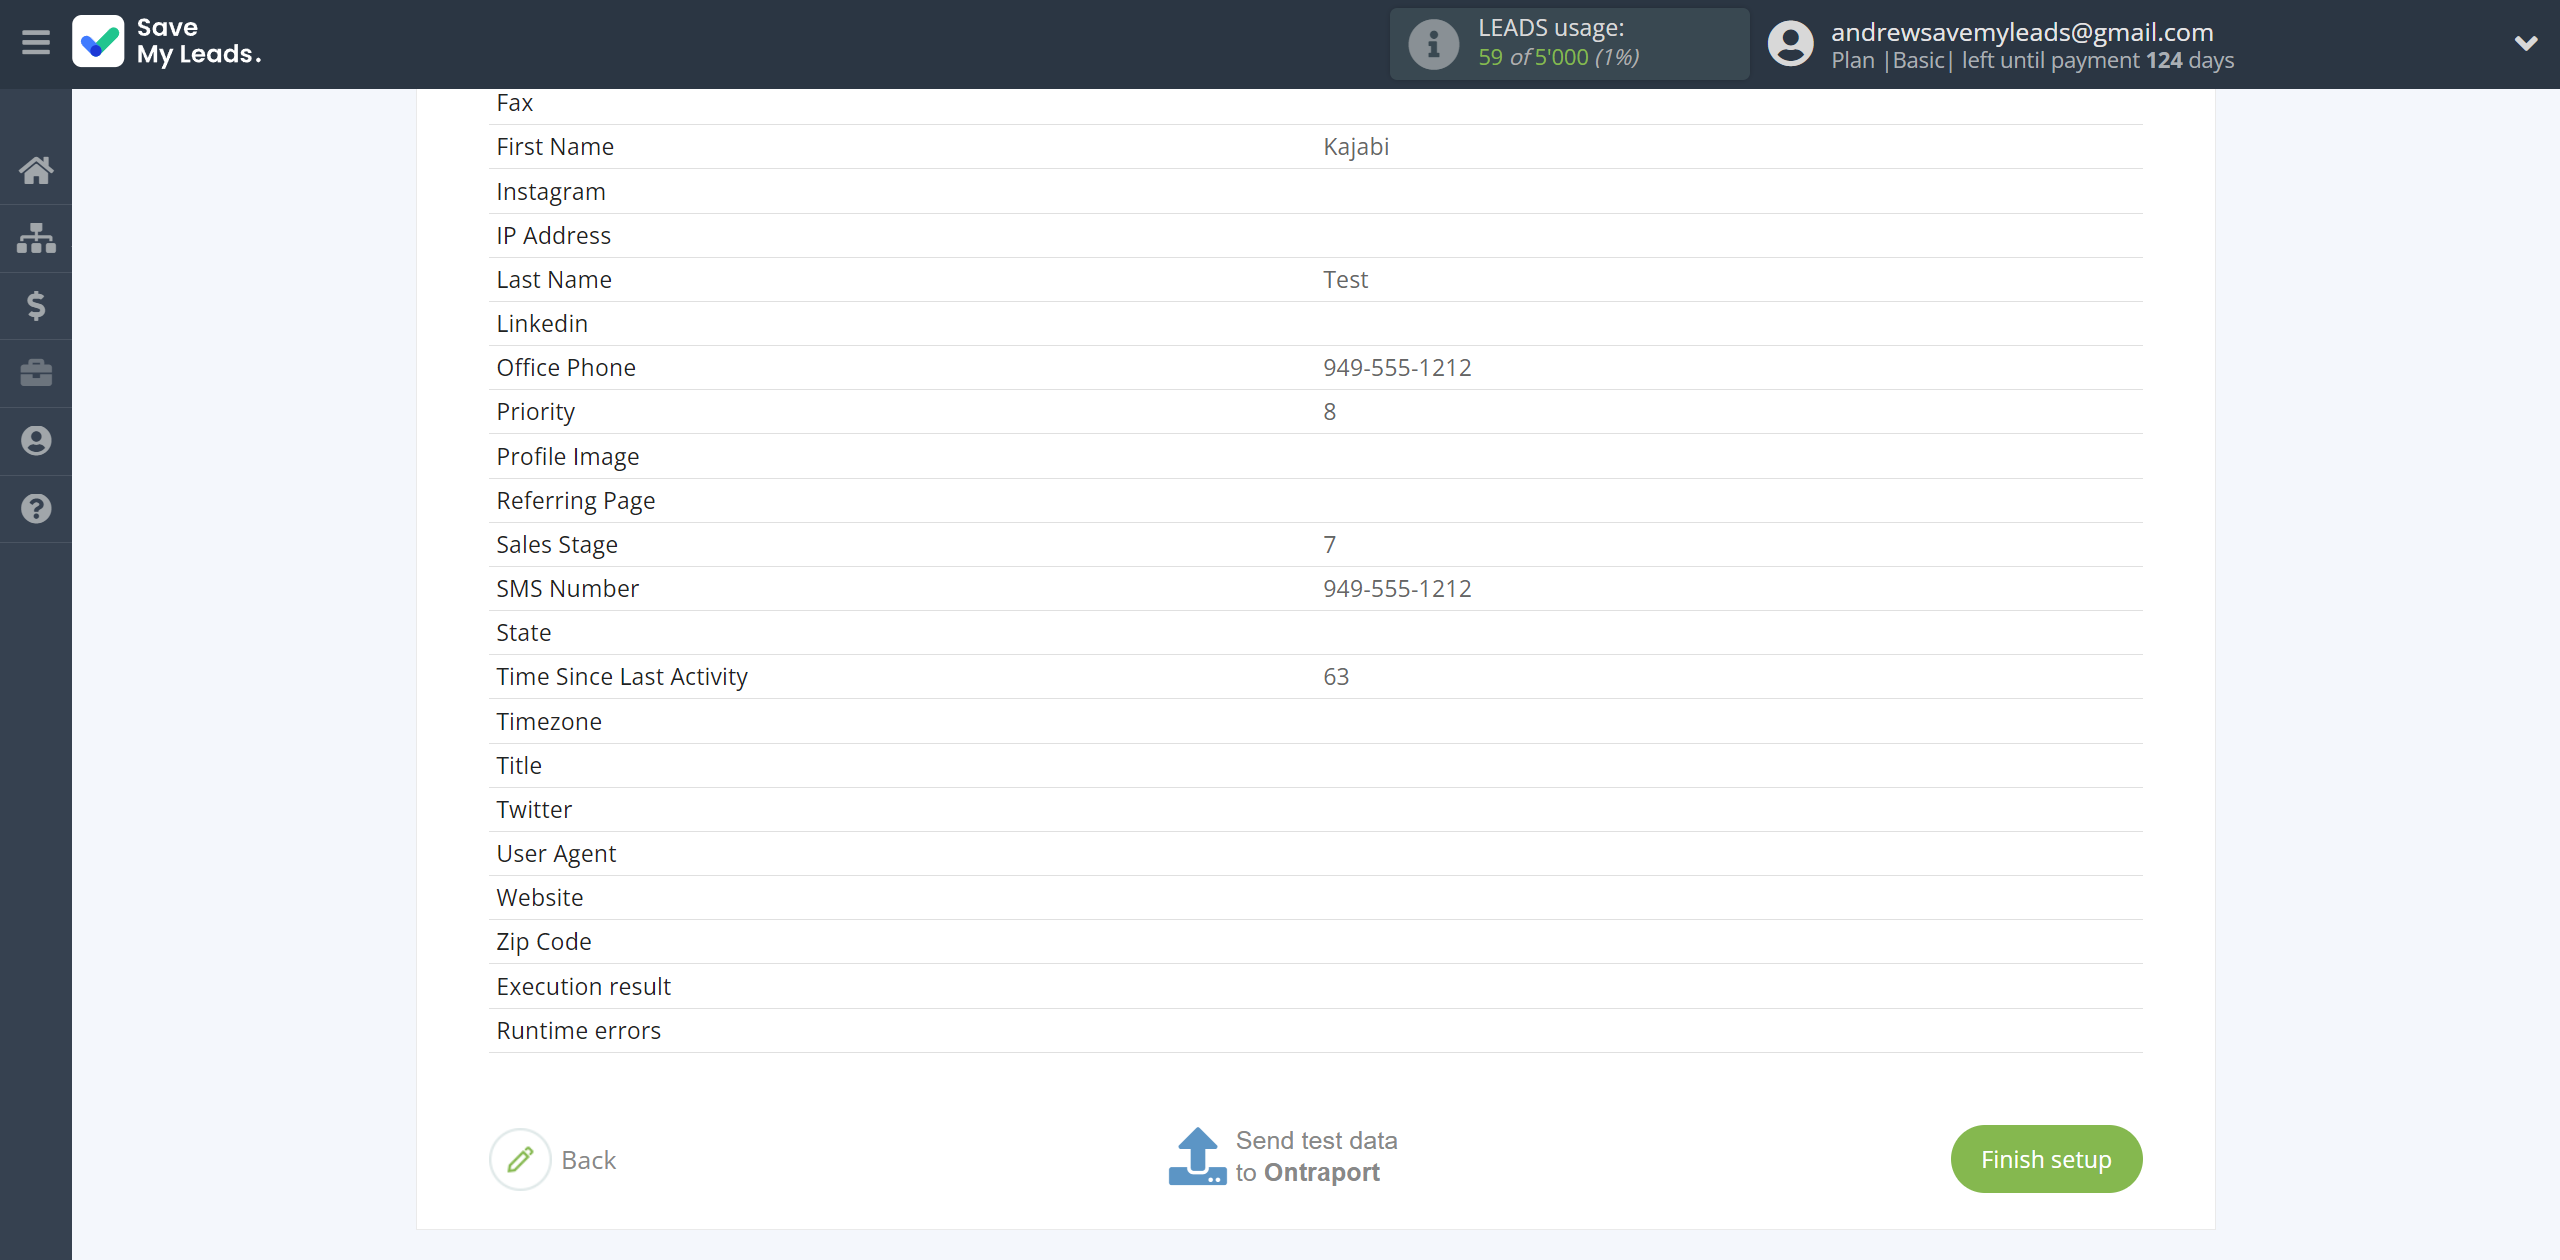
Task: Send test data to Ontraport
Action: 1316,1156
